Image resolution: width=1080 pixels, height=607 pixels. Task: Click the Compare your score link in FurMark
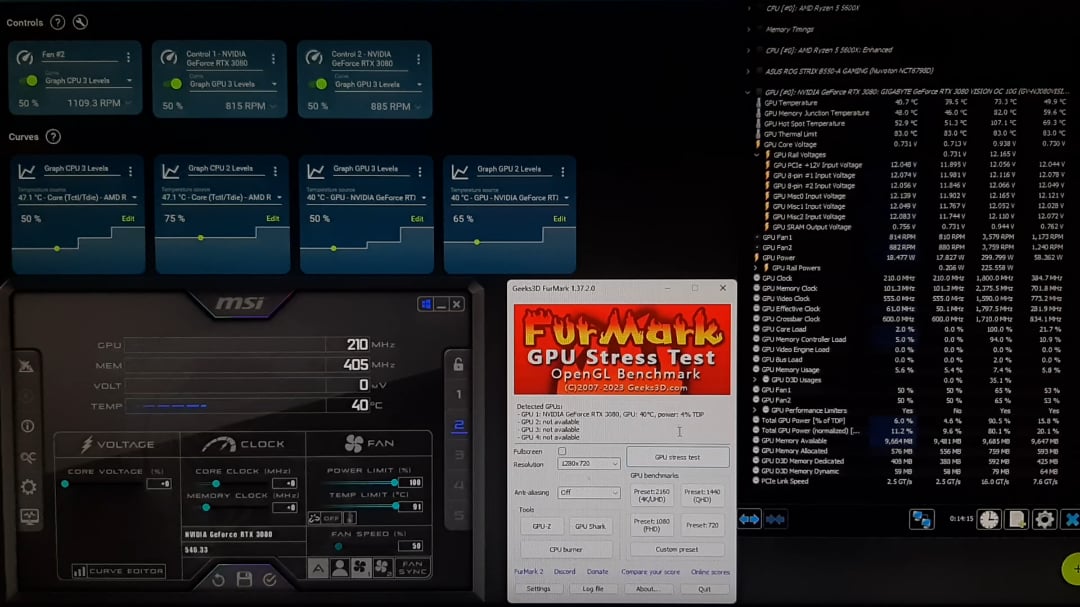point(652,571)
